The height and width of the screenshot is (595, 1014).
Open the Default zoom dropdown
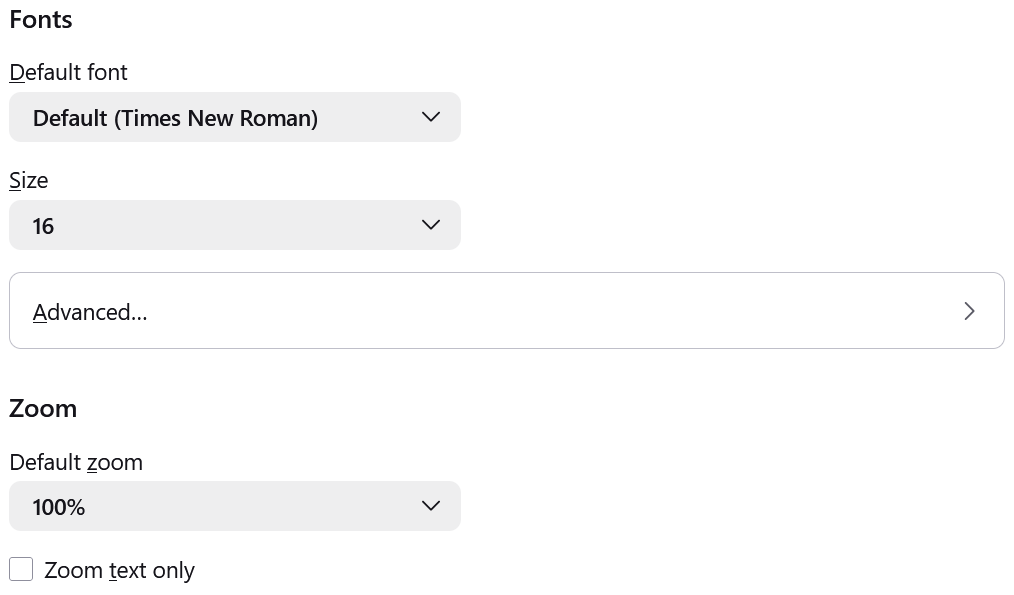234,507
